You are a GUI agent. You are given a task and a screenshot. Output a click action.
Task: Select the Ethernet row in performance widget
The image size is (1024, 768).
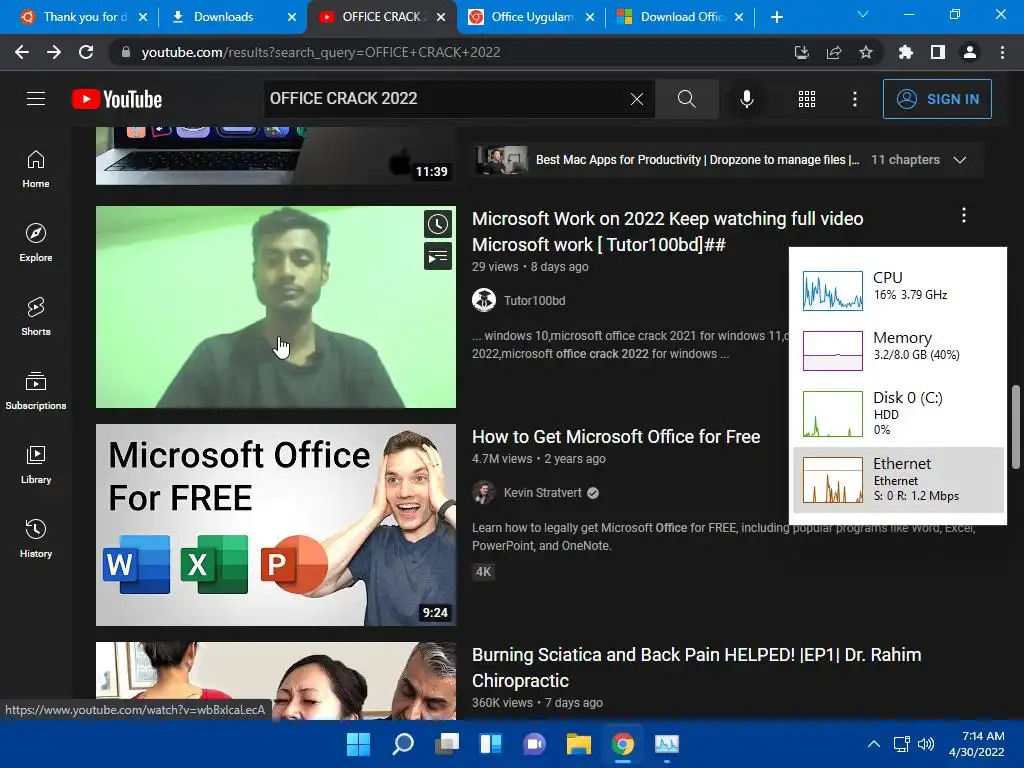(x=898, y=480)
